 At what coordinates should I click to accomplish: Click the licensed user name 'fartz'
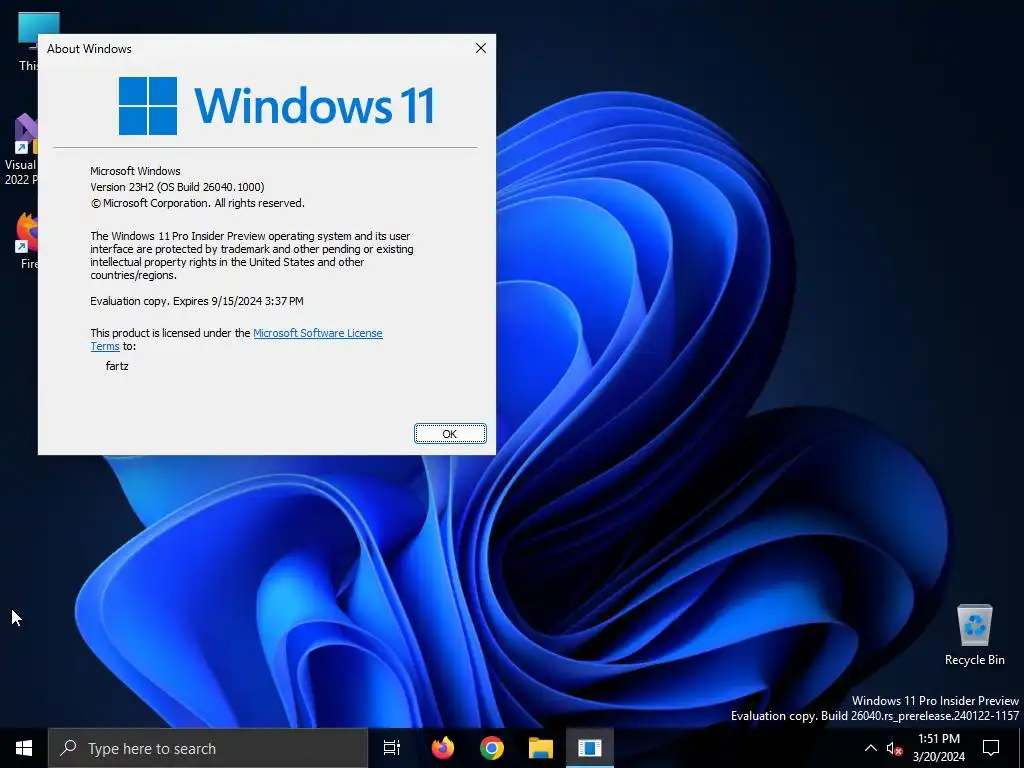click(117, 366)
